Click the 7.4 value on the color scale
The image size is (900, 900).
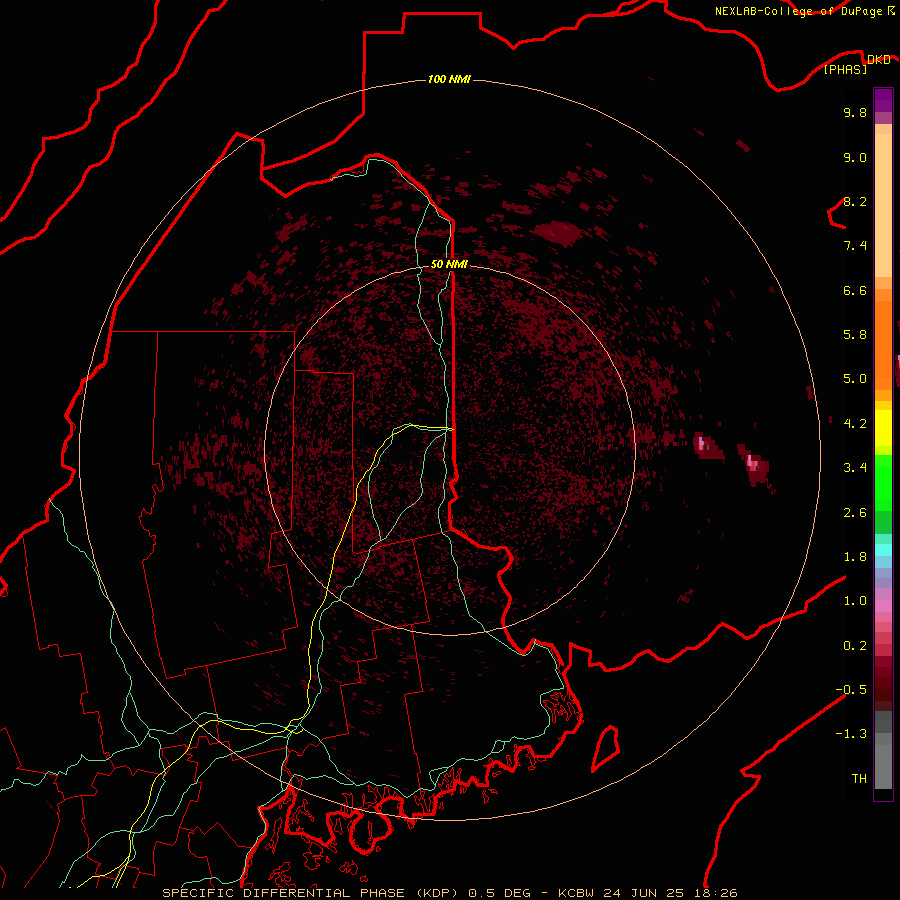pyautogui.click(x=855, y=246)
